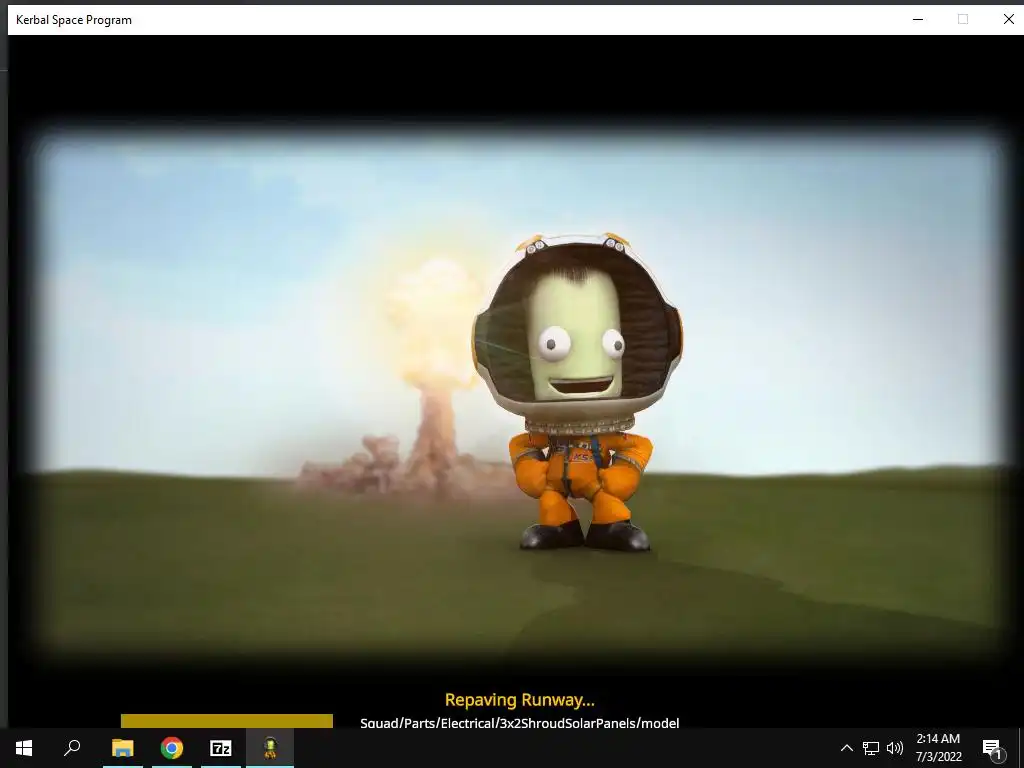Screen dimensions: 1024x768
Task: Open the notification action center
Action: 992,748
